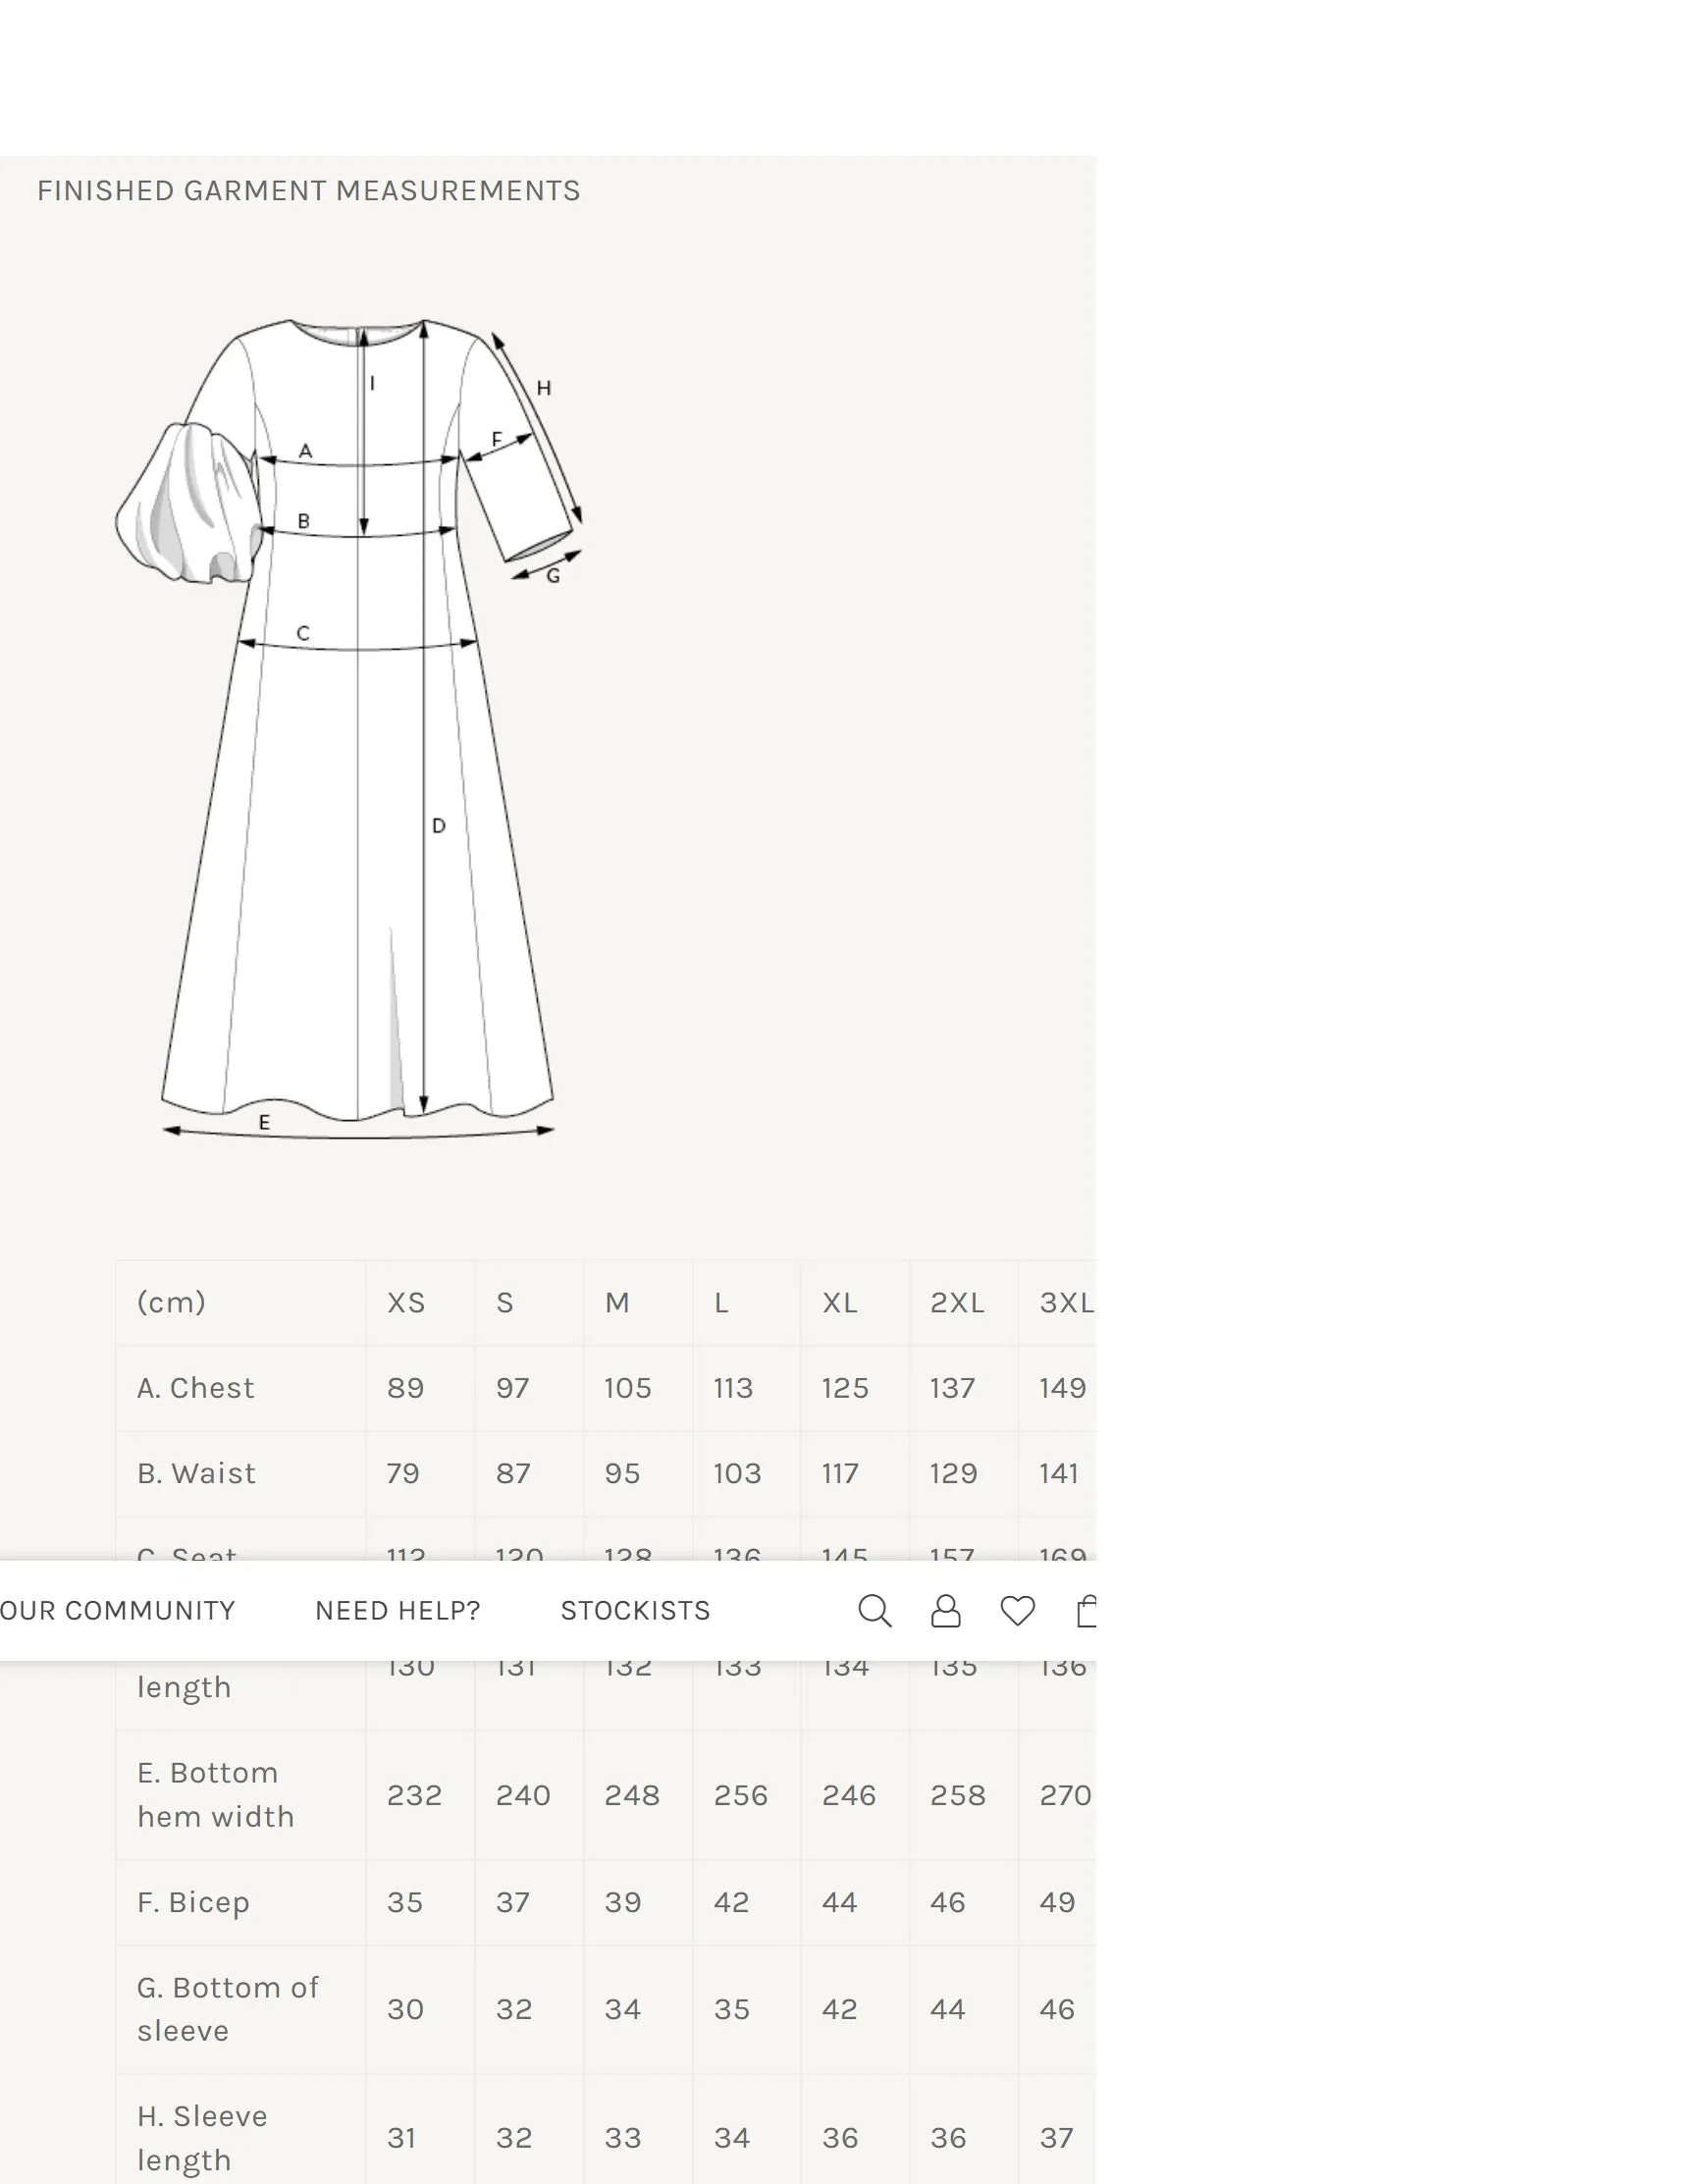This screenshot has width=1696, height=2184.
Task: Click the H. Sleeve length row label
Action: 202,2138
